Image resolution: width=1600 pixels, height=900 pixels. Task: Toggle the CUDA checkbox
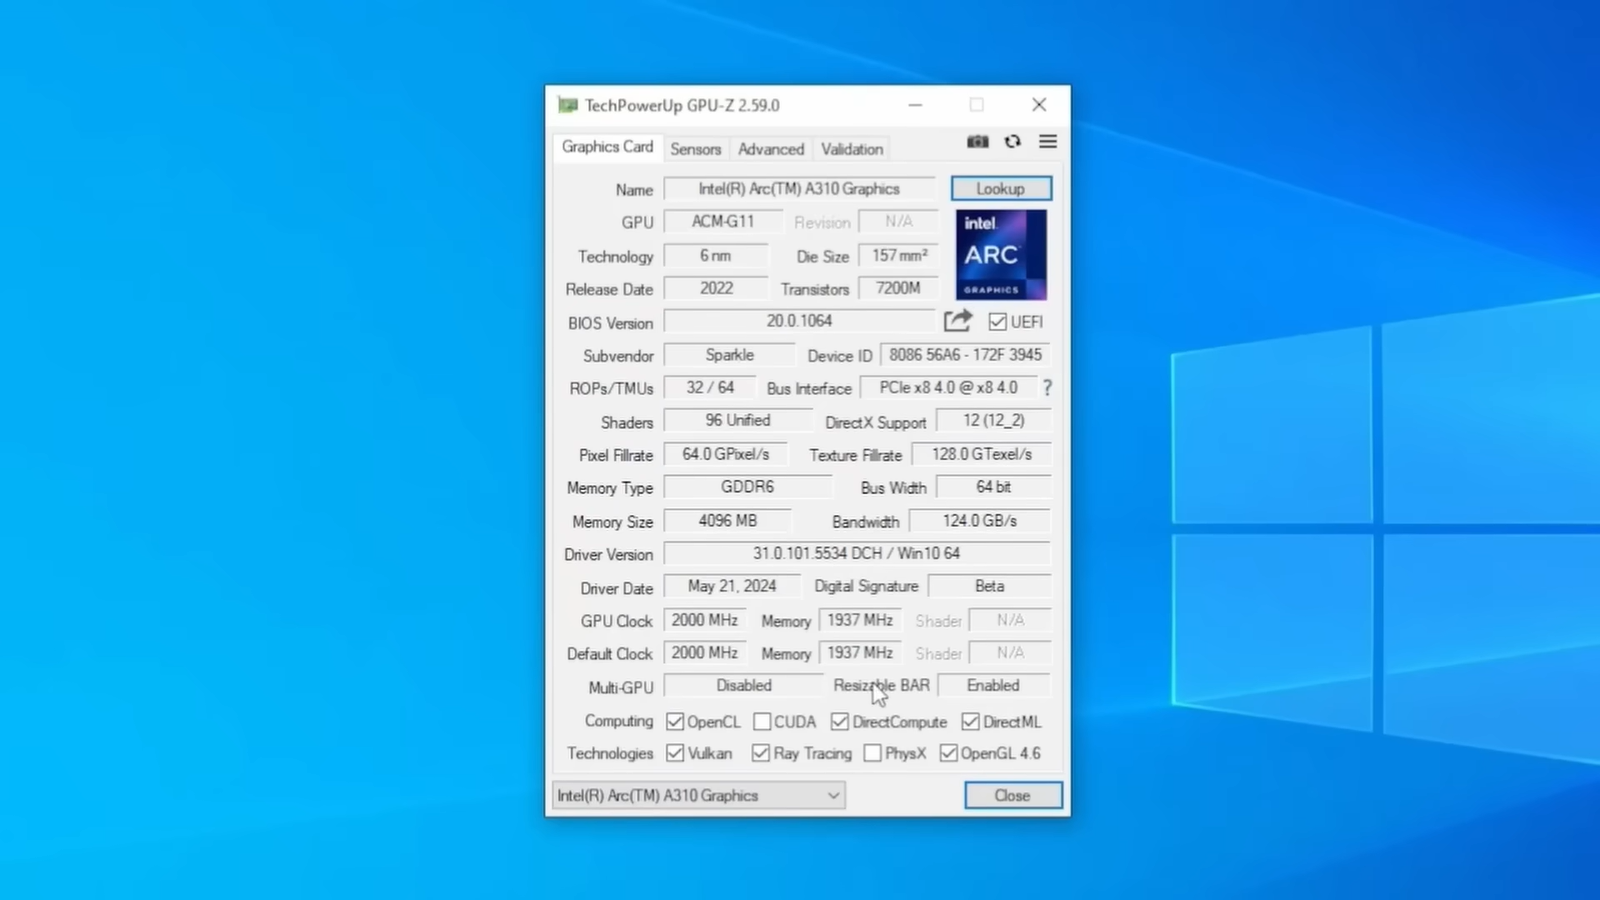tap(762, 722)
